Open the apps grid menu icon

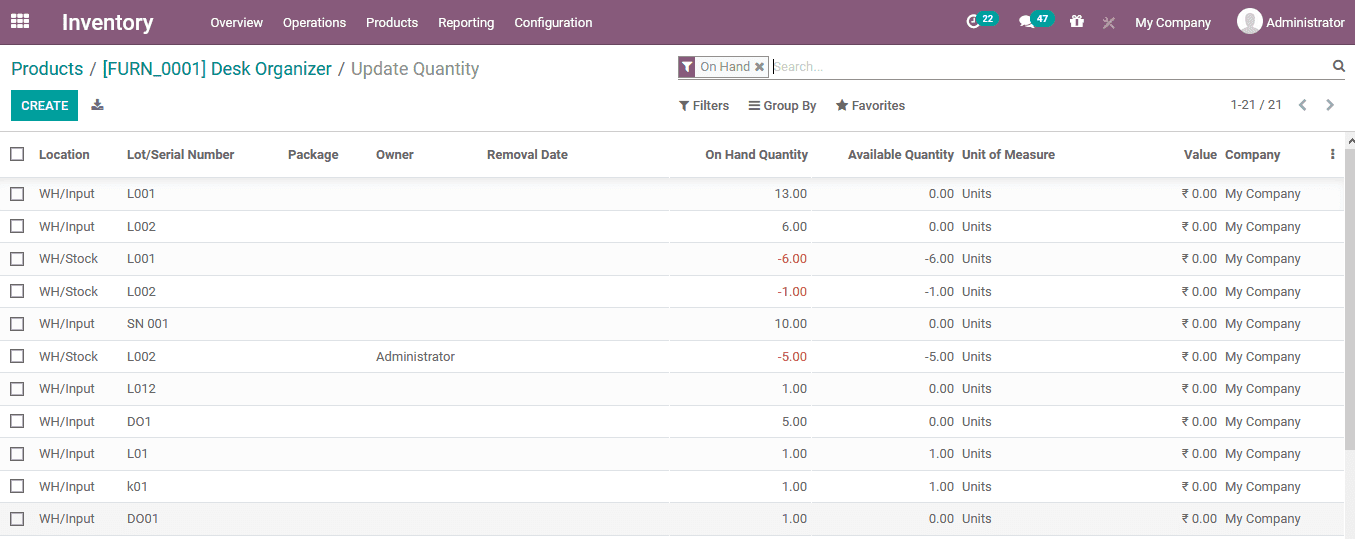click(x=20, y=21)
